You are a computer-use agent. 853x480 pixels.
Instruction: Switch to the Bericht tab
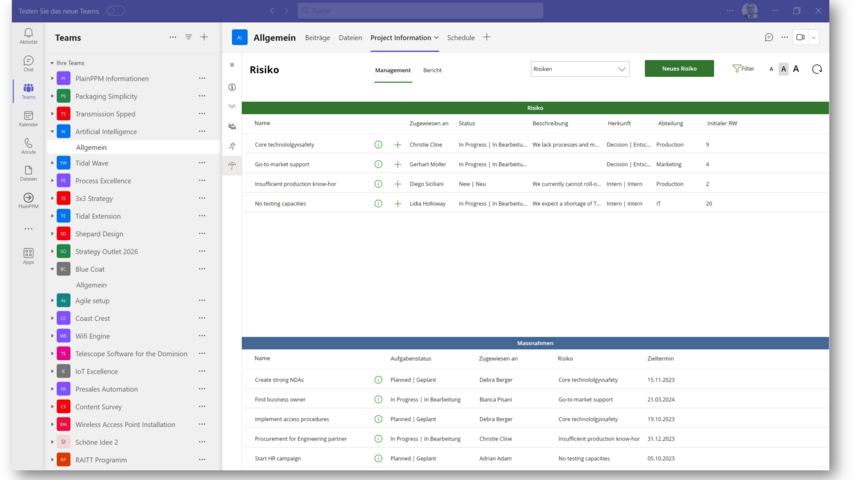[432, 70]
